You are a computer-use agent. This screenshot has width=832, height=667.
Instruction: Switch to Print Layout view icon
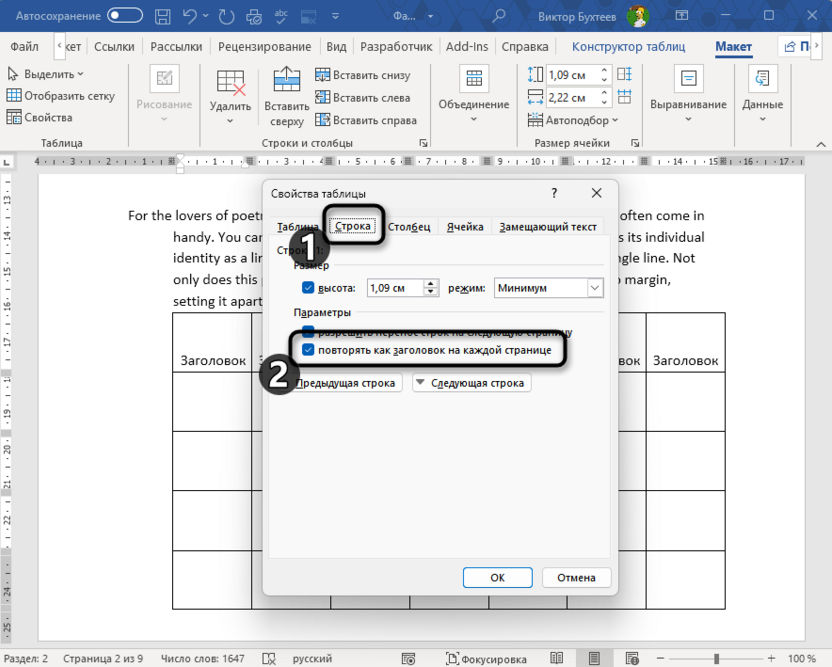click(x=594, y=659)
